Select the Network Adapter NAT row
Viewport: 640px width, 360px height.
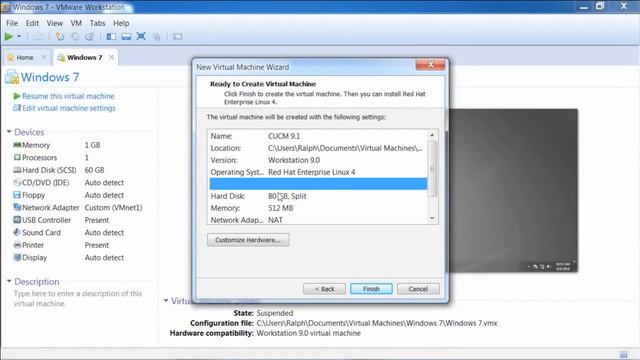[318, 220]
